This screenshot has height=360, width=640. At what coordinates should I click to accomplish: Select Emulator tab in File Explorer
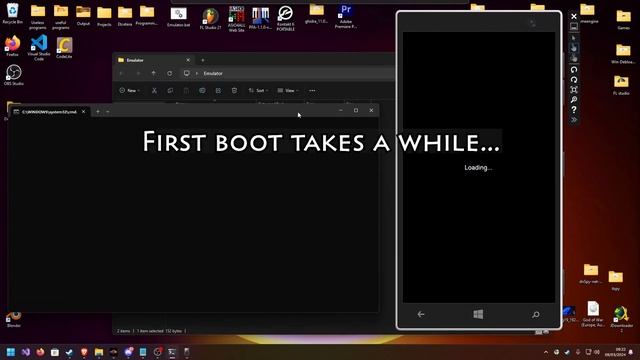click(x=154, y=60)
